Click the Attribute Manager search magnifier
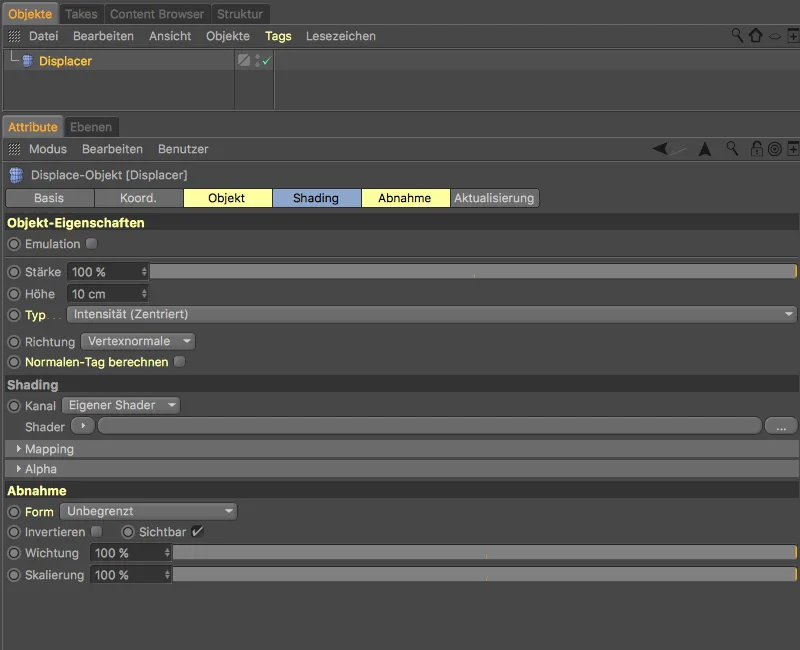 (732, 148)
